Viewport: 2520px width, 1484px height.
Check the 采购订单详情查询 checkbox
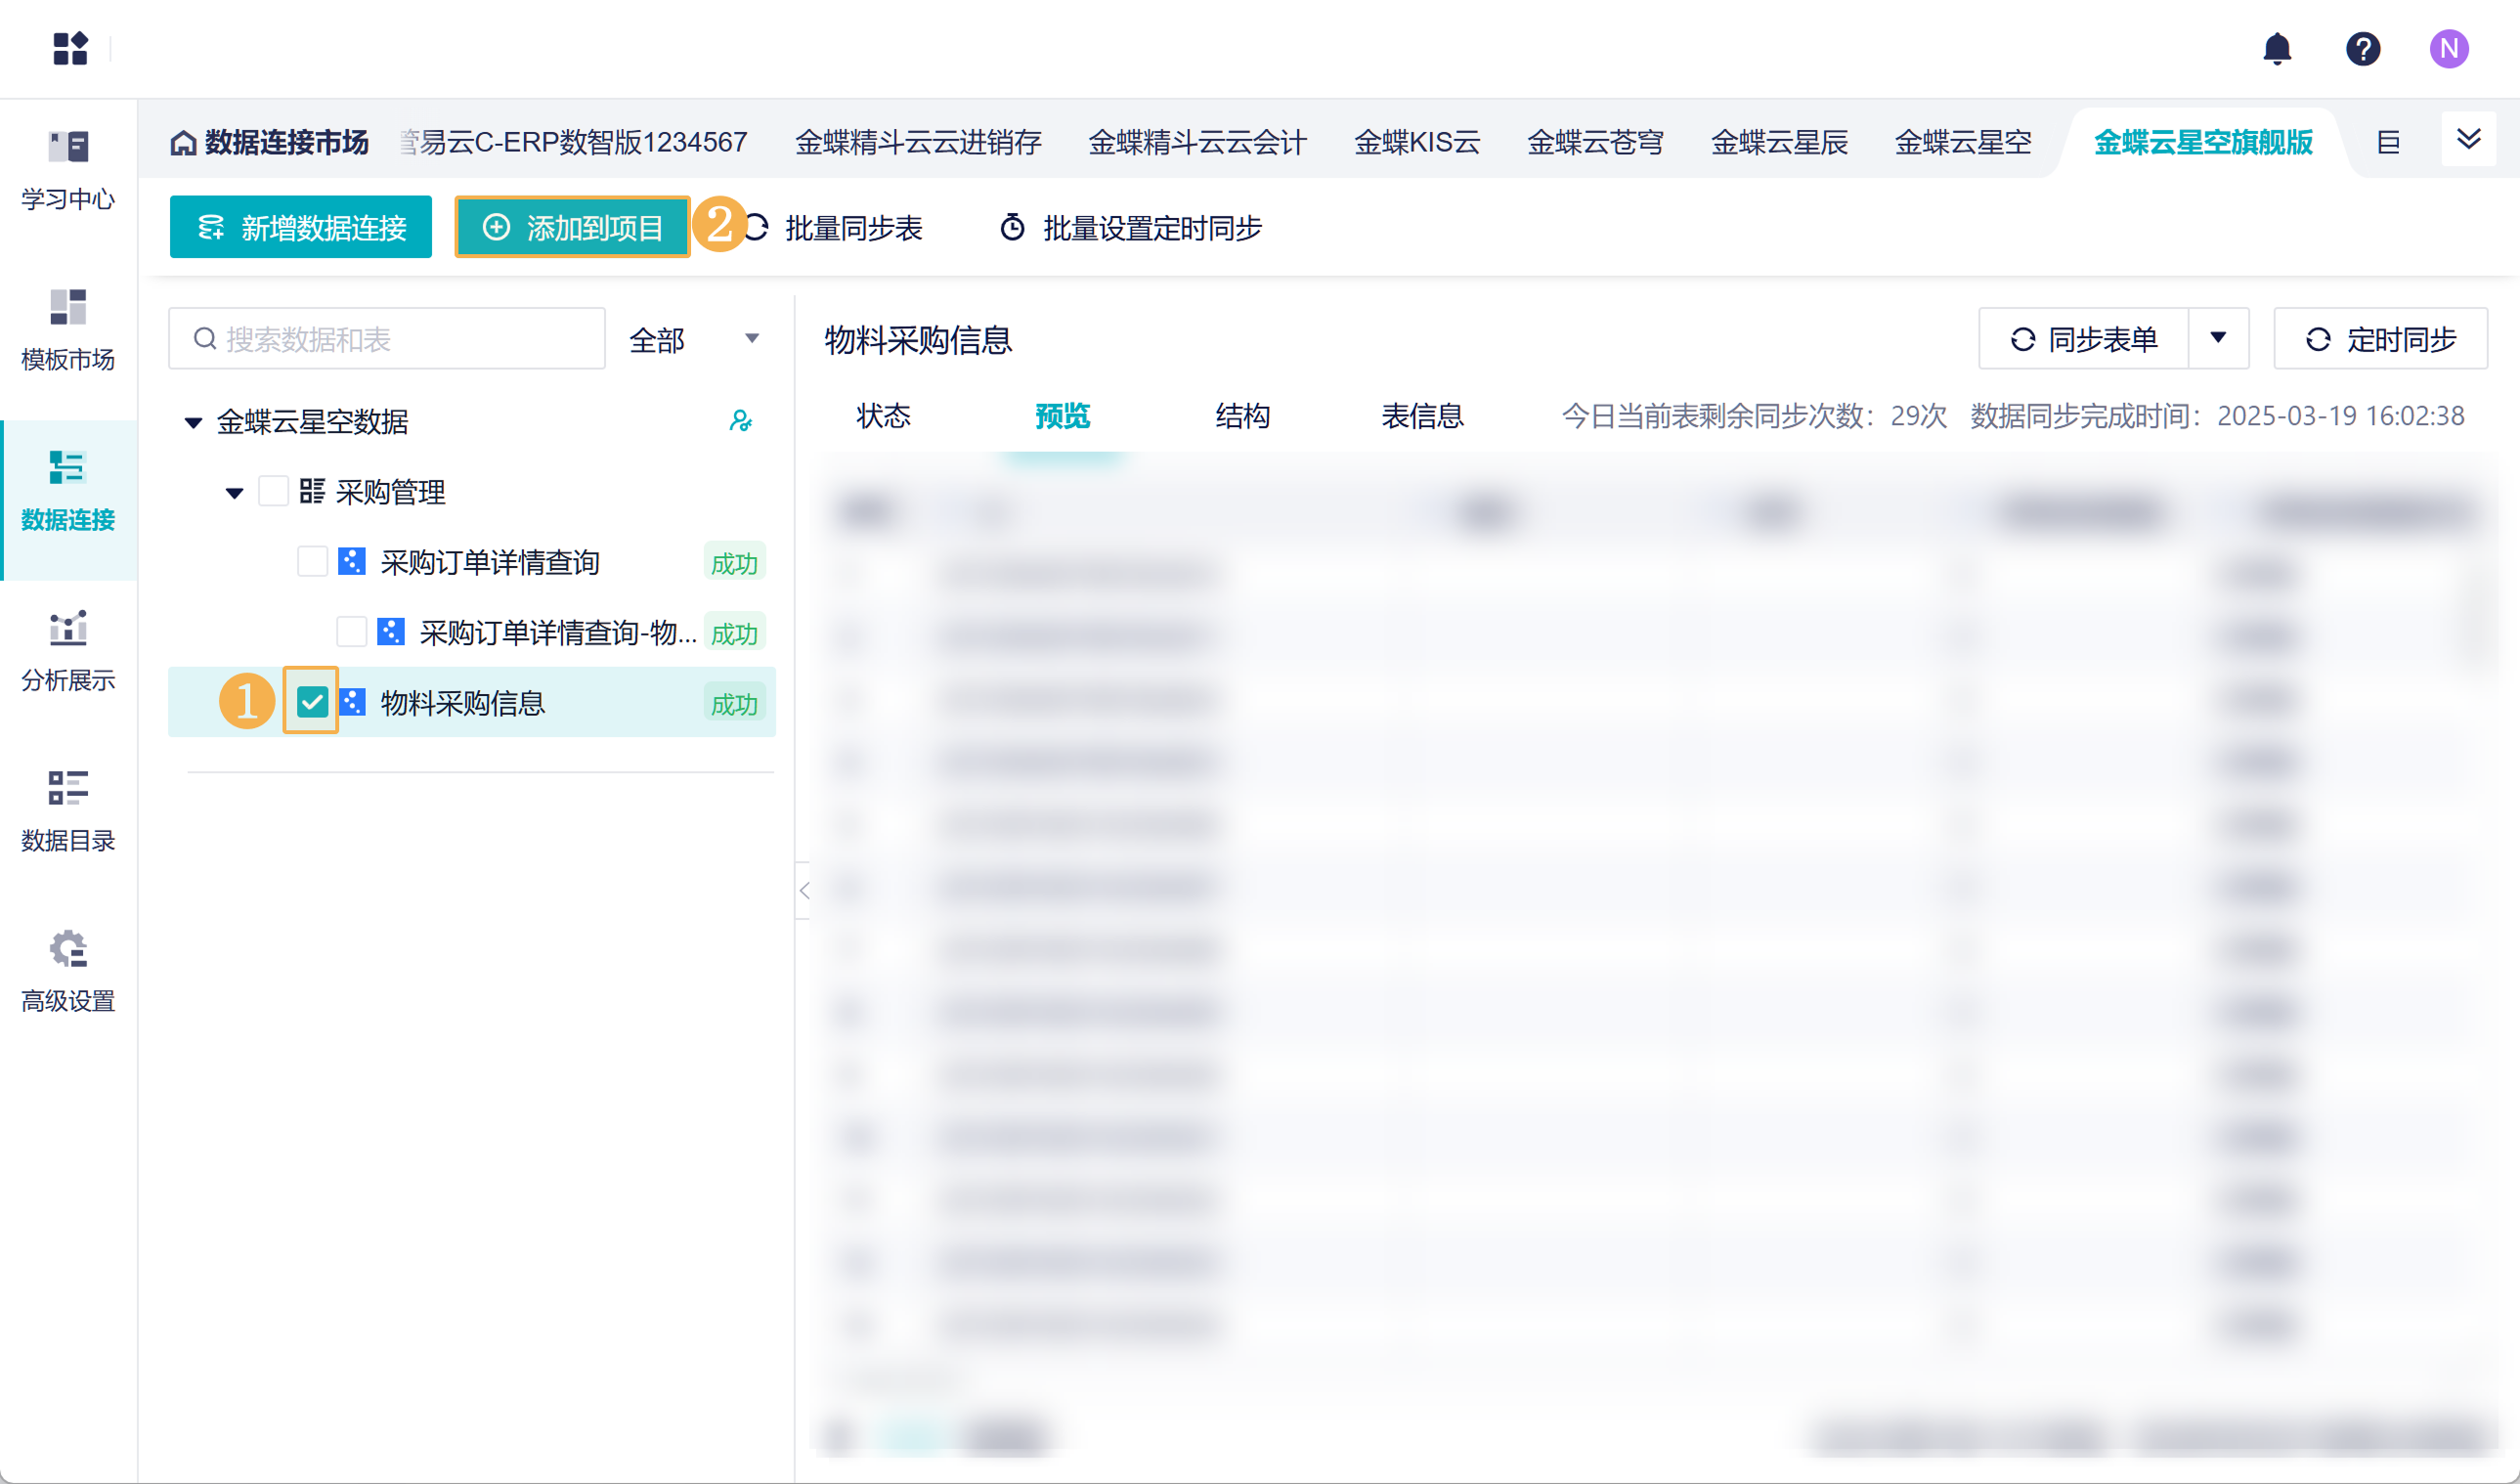coord(312,562)
